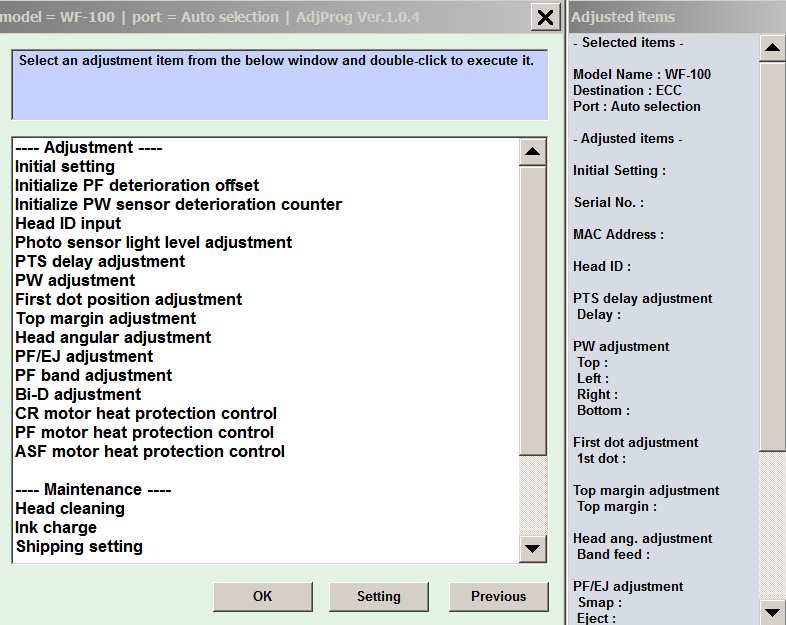Click '- Selected items -' heading
Image resolution: width=786 pixels, height=625 pixels.
click(x=628, y=43)
